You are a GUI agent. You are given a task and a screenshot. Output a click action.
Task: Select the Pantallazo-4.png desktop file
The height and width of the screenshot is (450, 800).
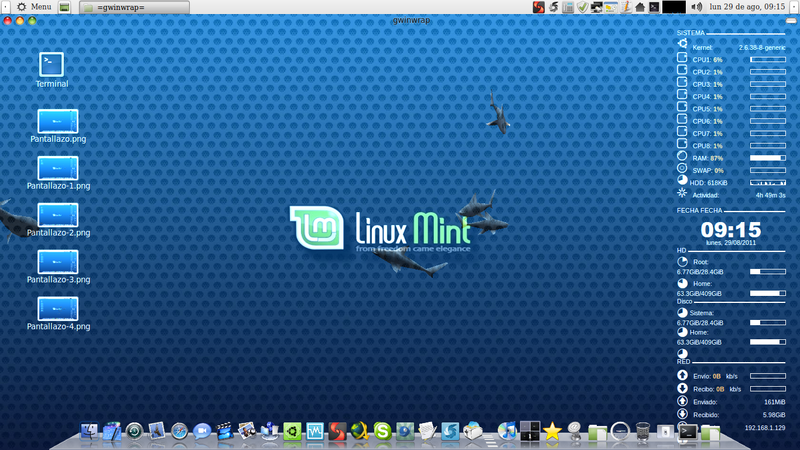tap(57, 308)
